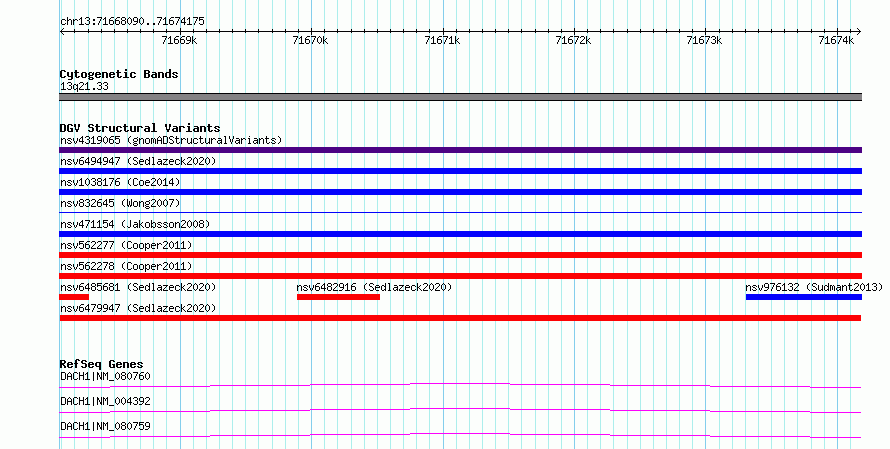Select the magenta DACH1 NM_080759 transcript line
This screenshot has width=890, height=449.
[x=460, y=435]
